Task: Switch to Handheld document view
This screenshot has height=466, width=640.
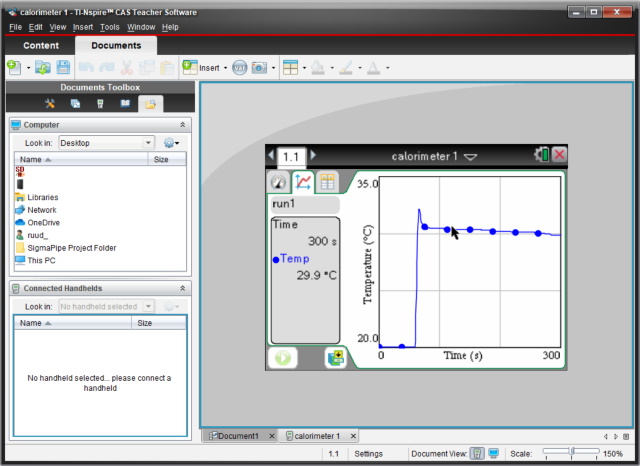Action: click(x=477, y=453)
